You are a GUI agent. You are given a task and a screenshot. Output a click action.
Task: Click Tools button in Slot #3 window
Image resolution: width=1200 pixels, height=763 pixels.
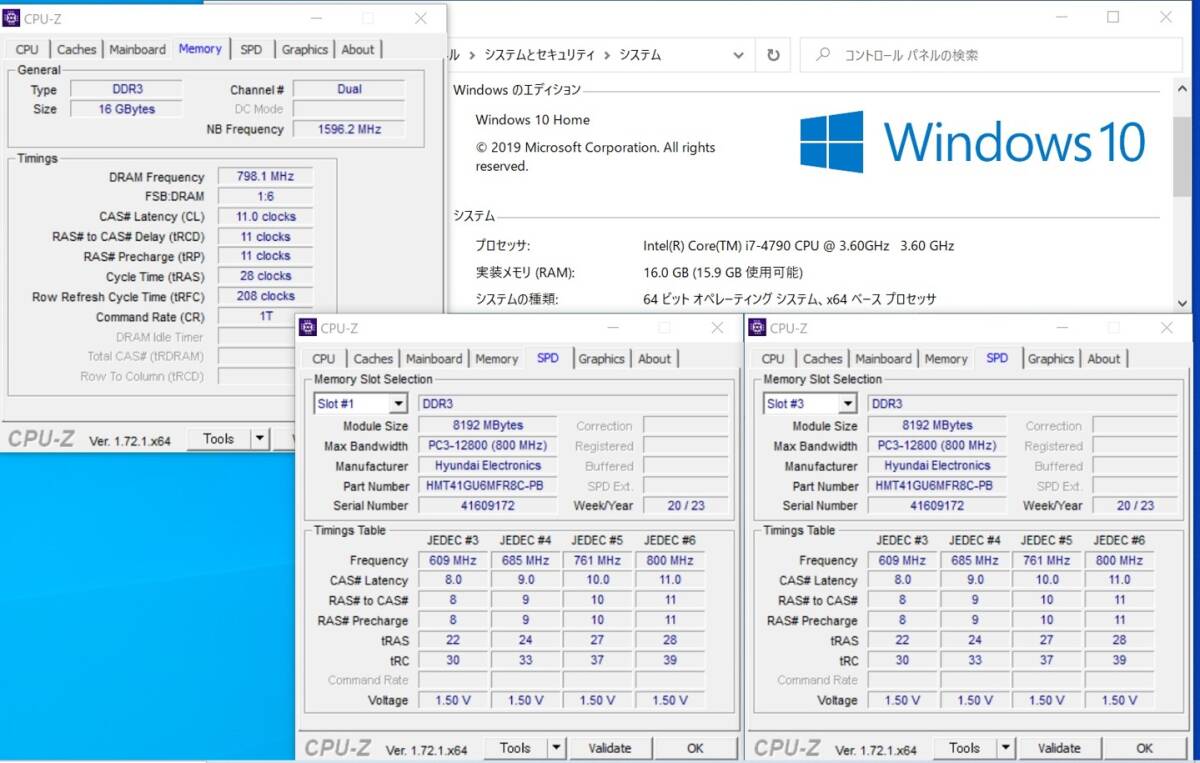964,747
